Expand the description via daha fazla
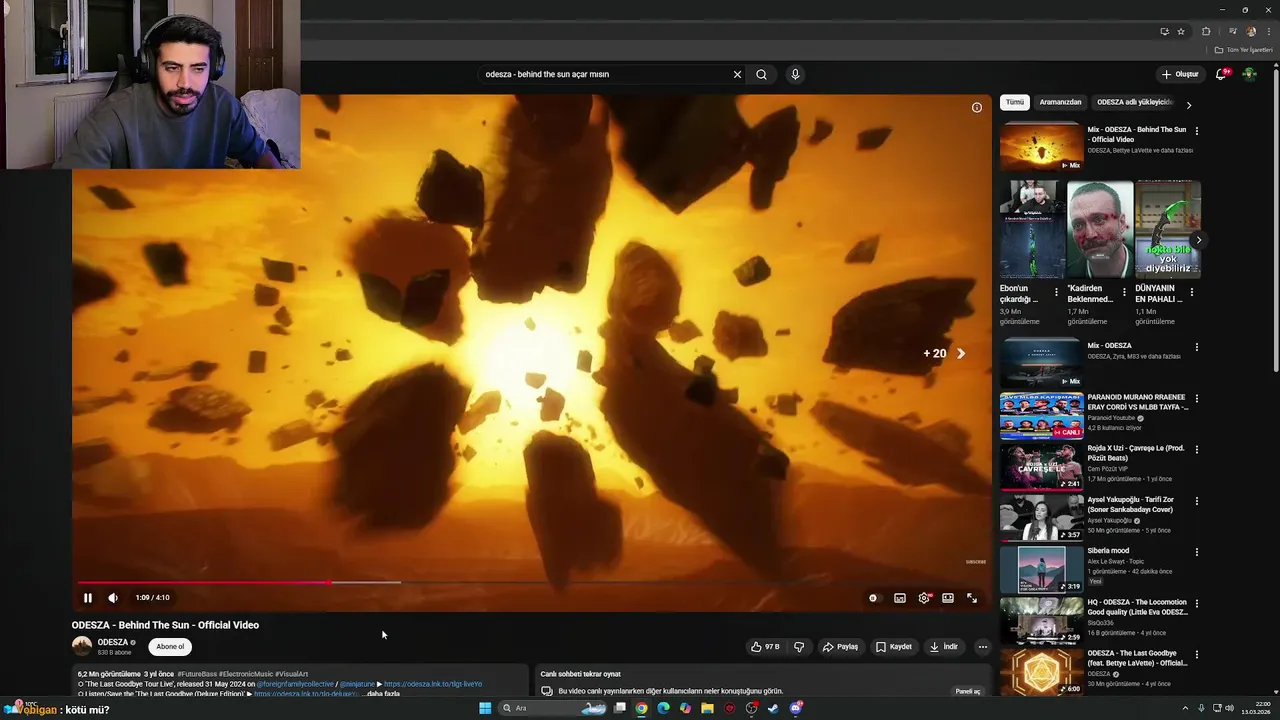 (383, 693)
